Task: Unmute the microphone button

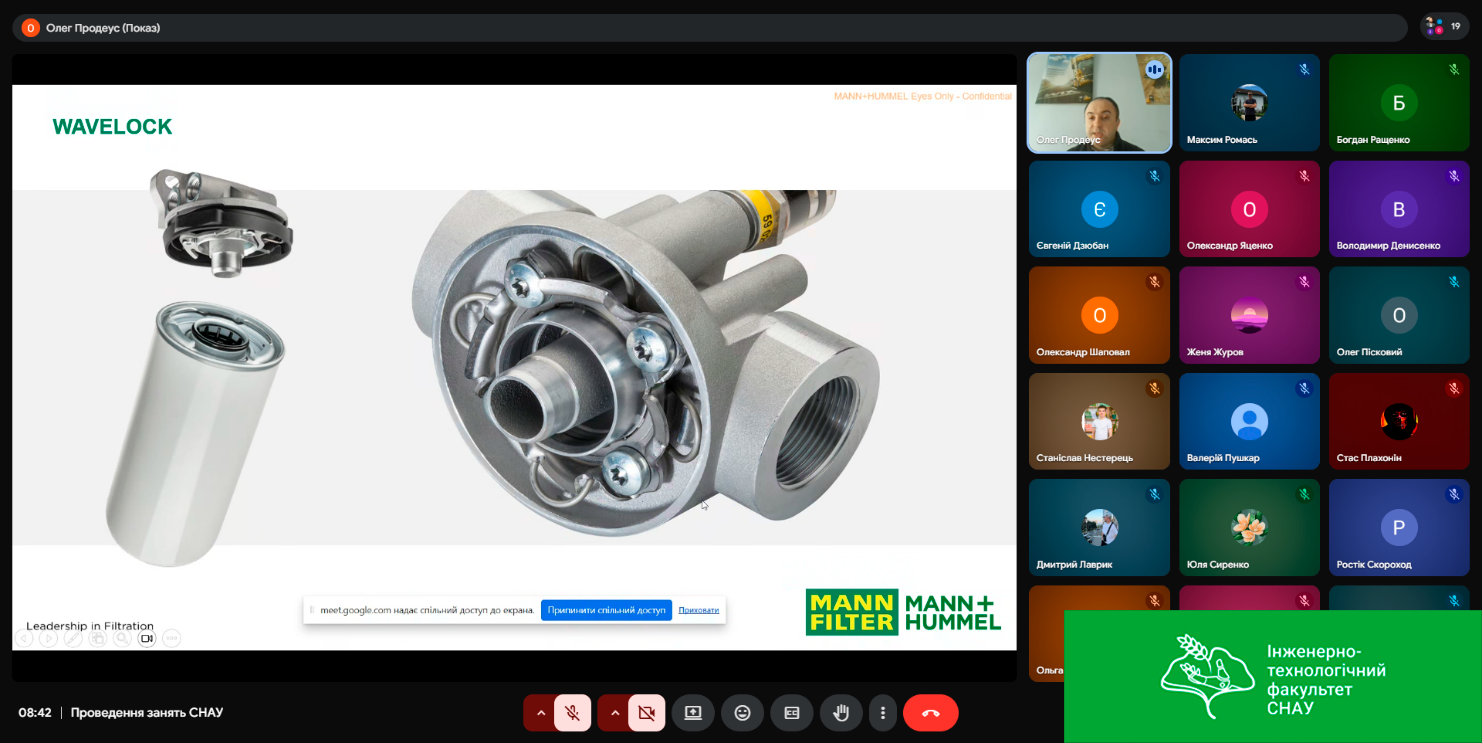Action: pos(572,713)
